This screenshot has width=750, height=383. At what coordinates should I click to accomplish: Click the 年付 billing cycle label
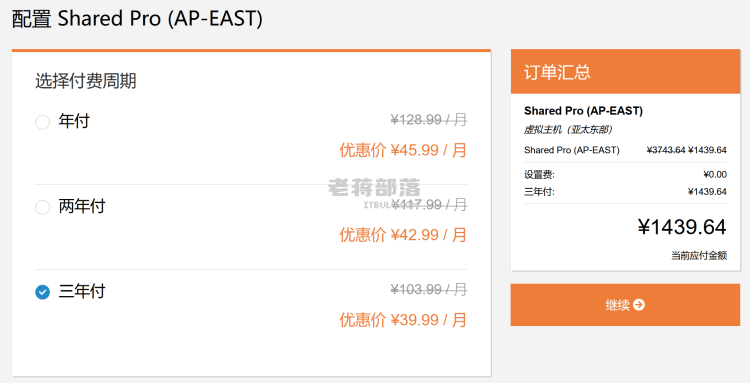(x=74, y=121)
